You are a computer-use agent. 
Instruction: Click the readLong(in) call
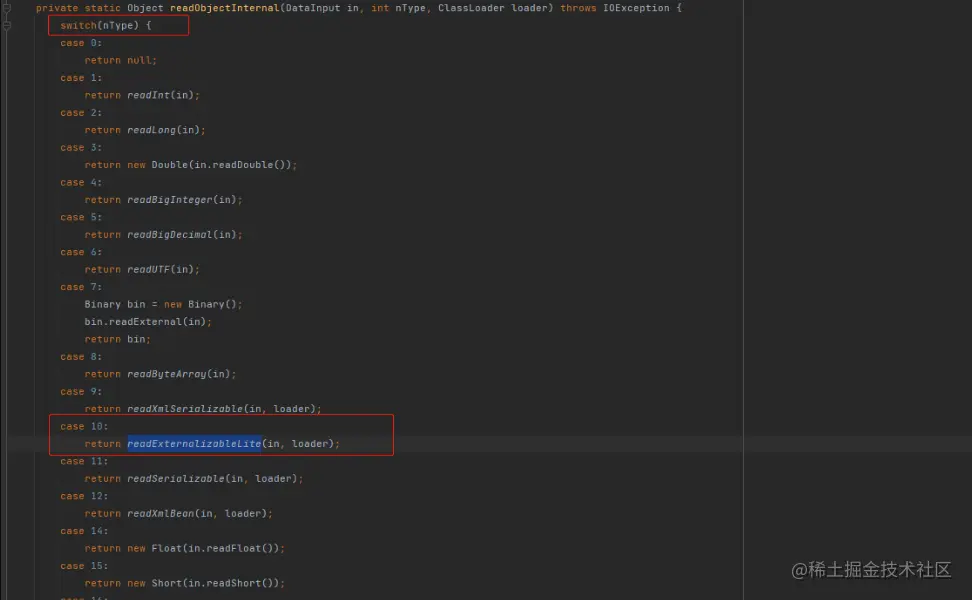[x=164, y=130]
